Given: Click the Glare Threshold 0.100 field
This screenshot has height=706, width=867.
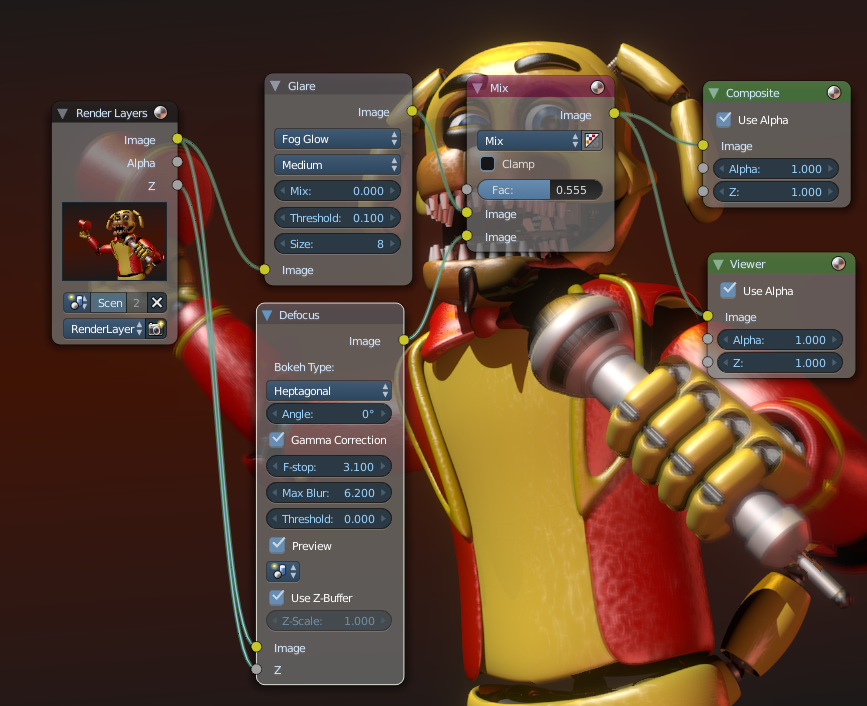Looking at the screenshot, I should coord(337,218).
